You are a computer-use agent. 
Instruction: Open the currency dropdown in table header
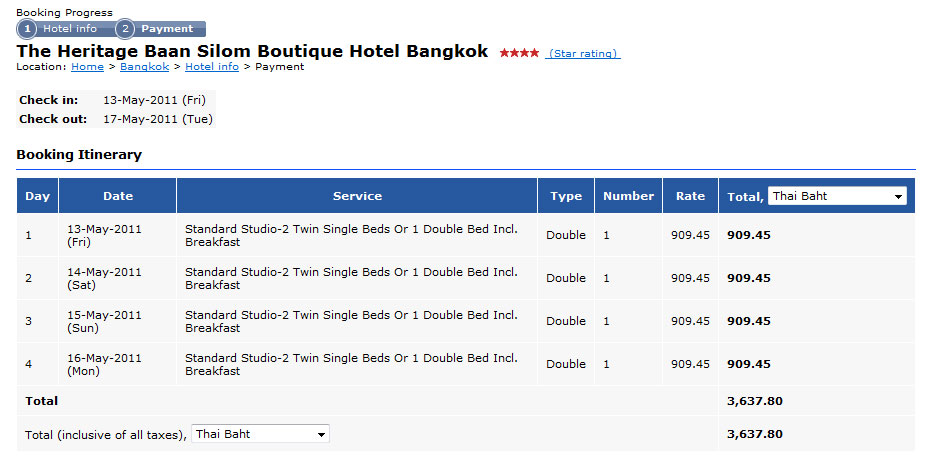pyautogui.click(x=837, y=196)
